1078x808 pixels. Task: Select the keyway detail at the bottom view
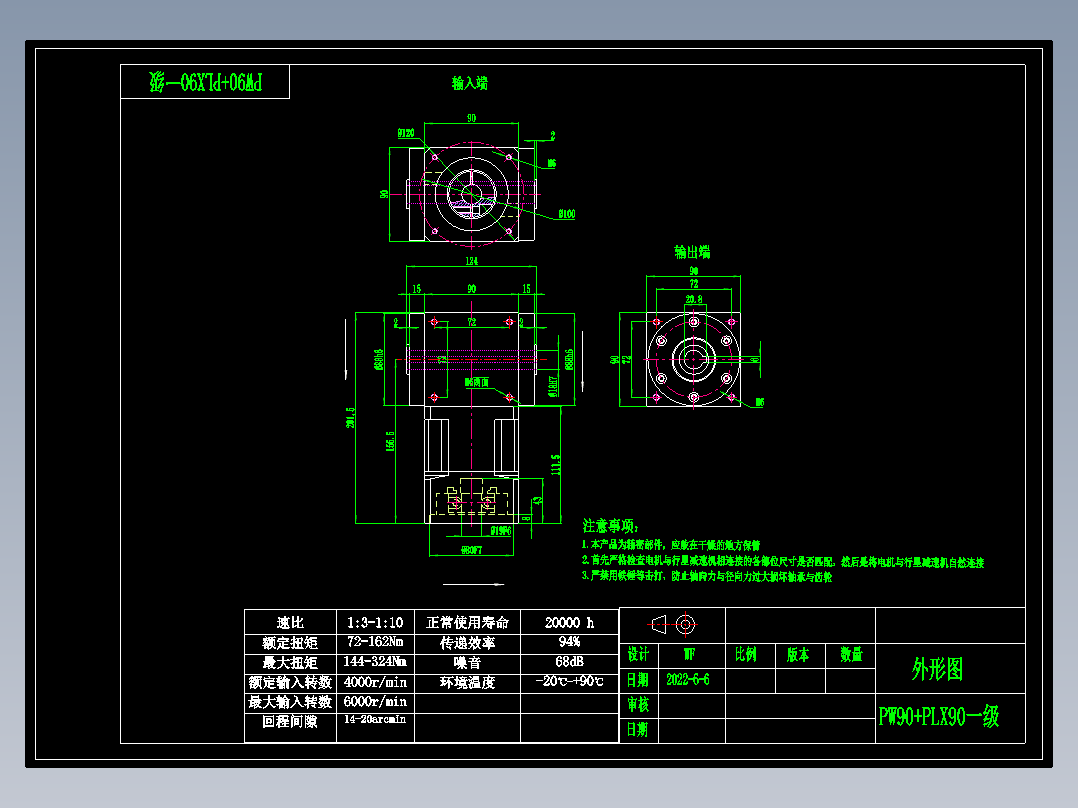tap(470, 502)
